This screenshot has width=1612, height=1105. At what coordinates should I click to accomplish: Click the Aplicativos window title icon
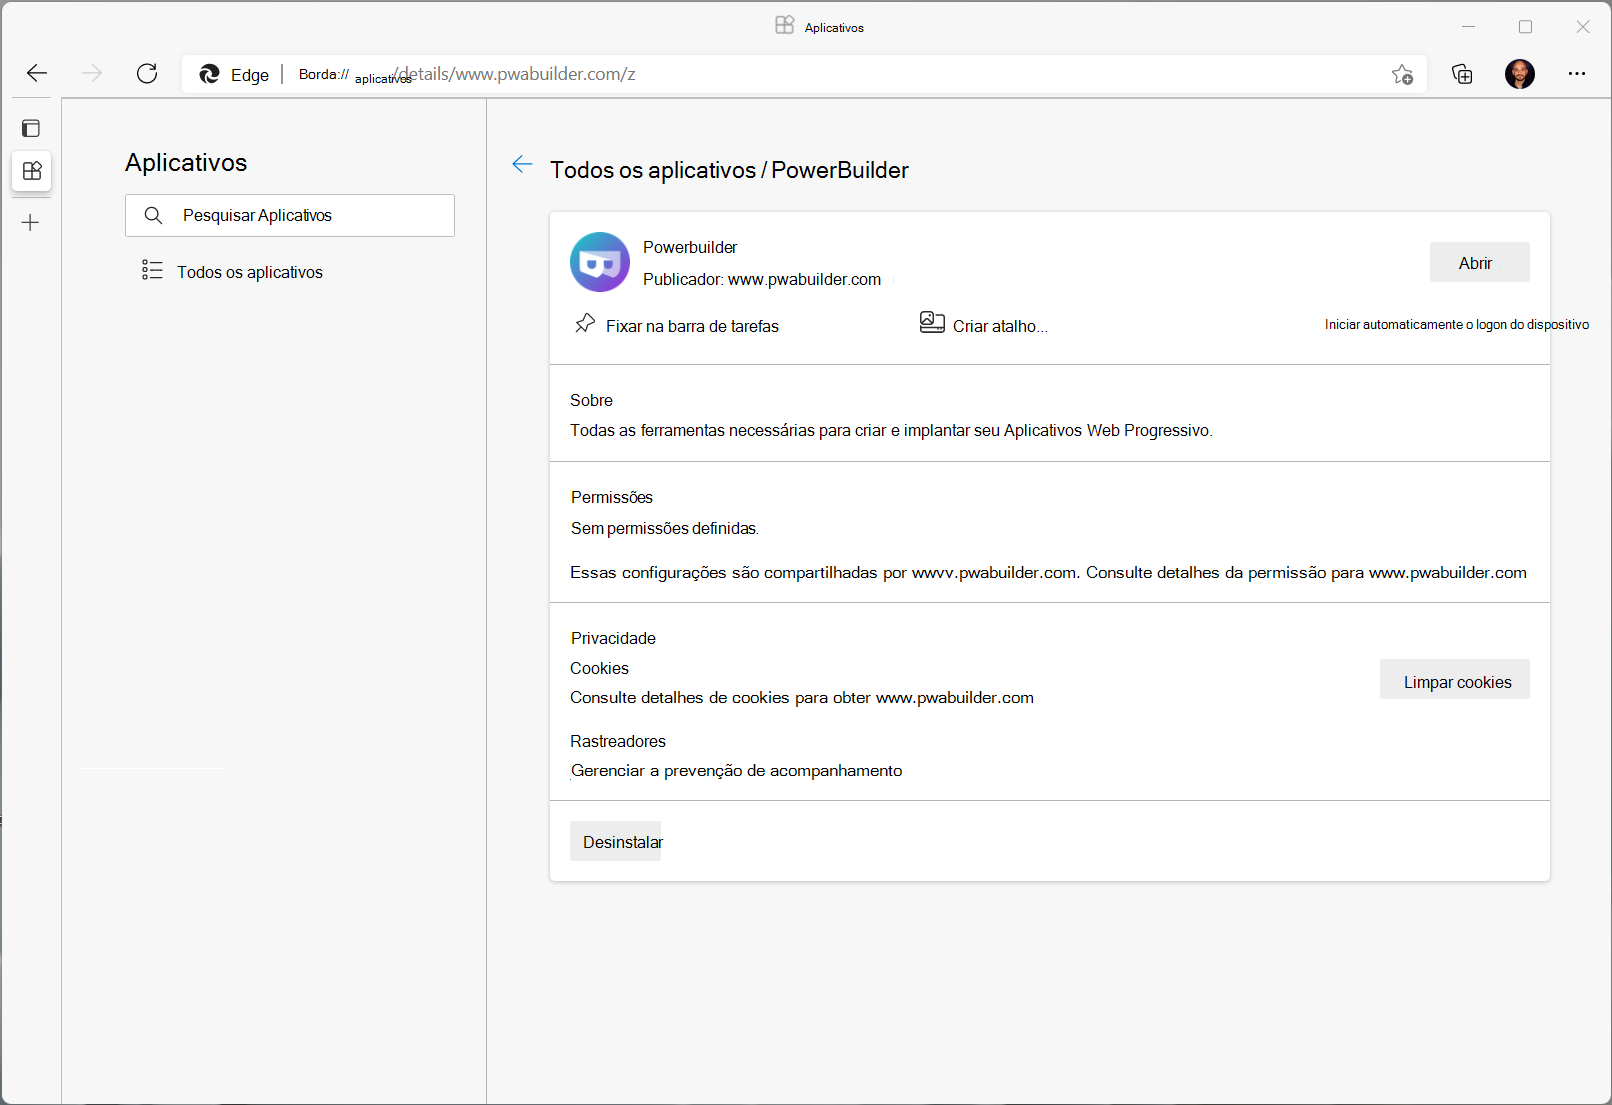tap(785, 25)
